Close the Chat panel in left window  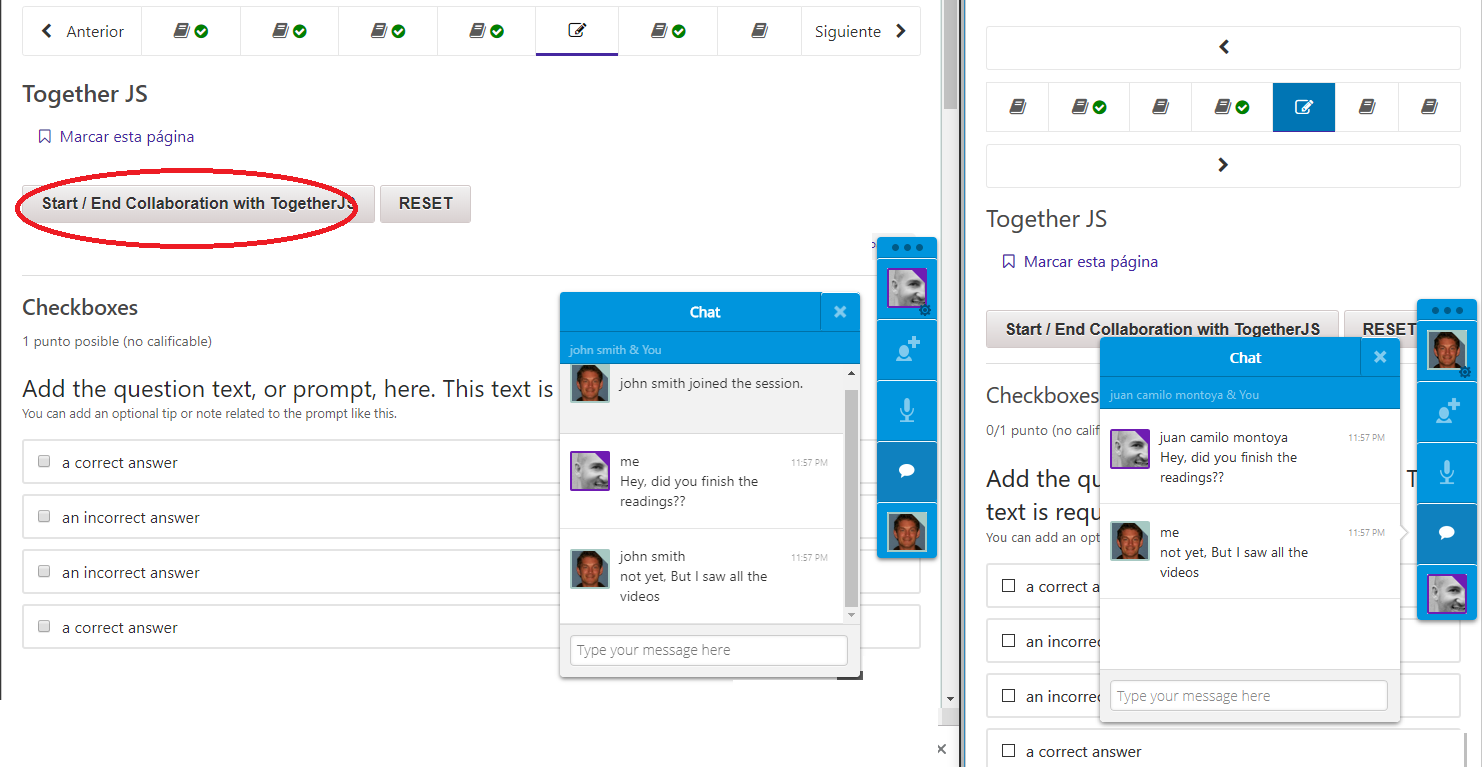[840, 312]
